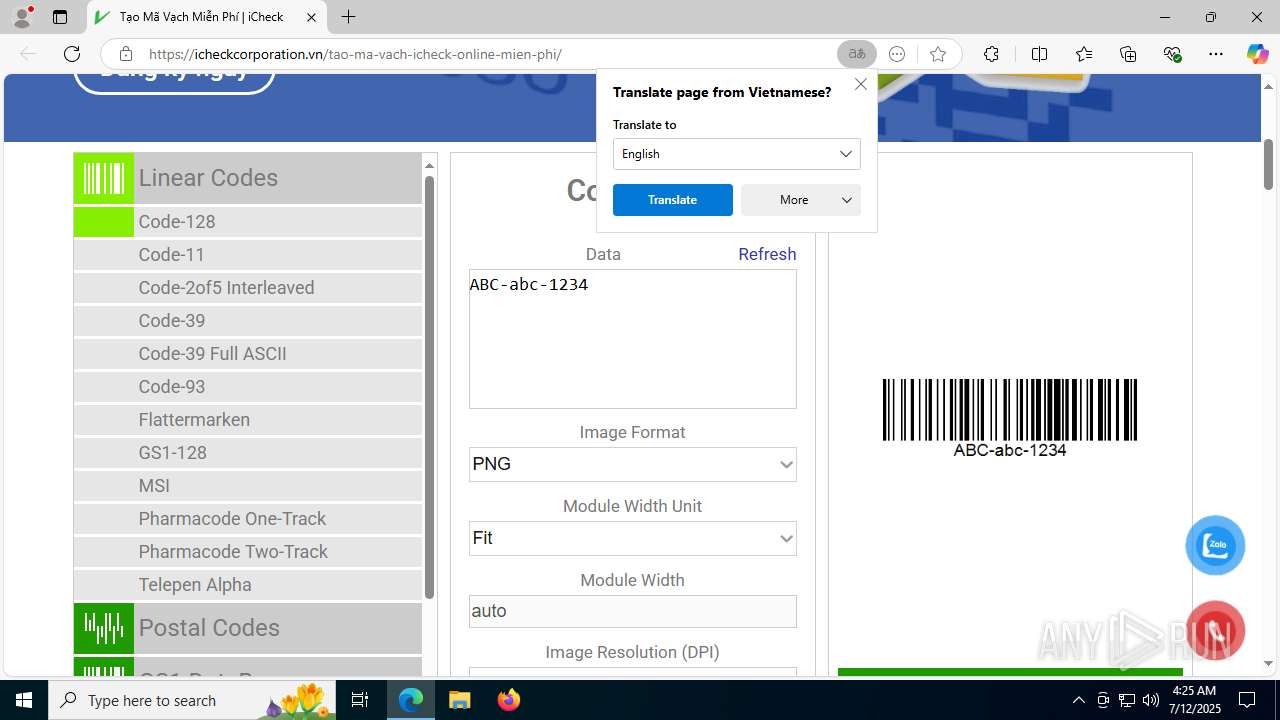Reload the page with Refresh icon
Viewport: 1280px width, 720px height.
(x=71, y=54)
